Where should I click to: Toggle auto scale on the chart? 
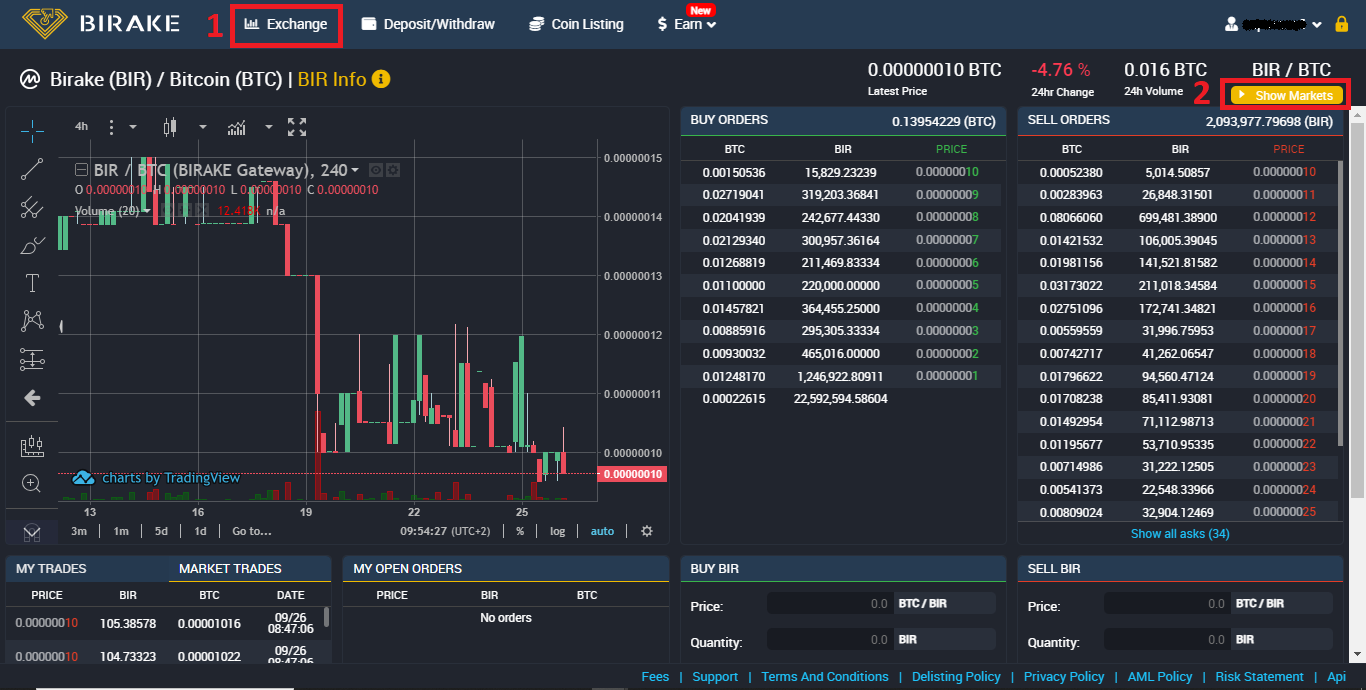pyautogui.click(x=602, y=531)
